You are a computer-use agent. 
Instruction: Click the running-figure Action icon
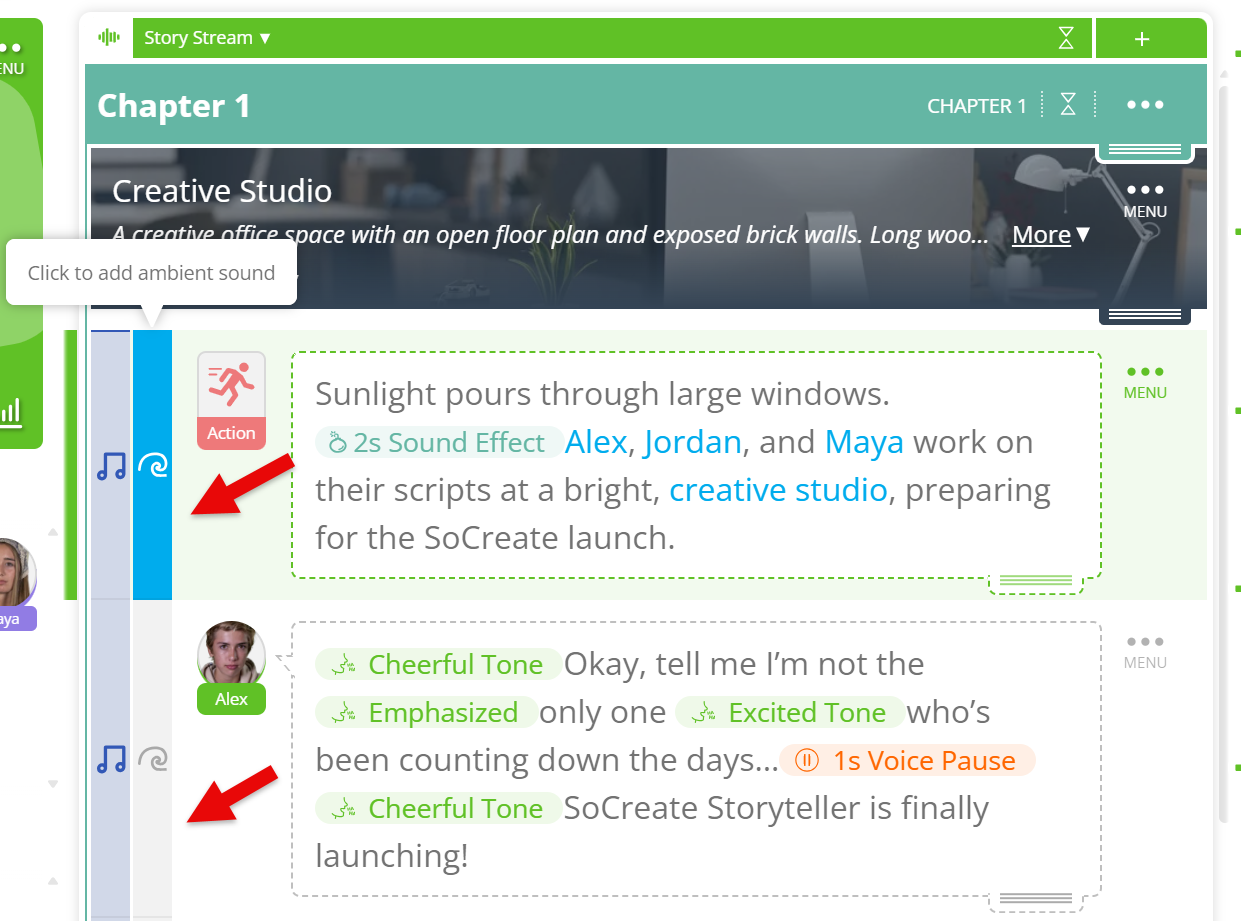point(231,386)
